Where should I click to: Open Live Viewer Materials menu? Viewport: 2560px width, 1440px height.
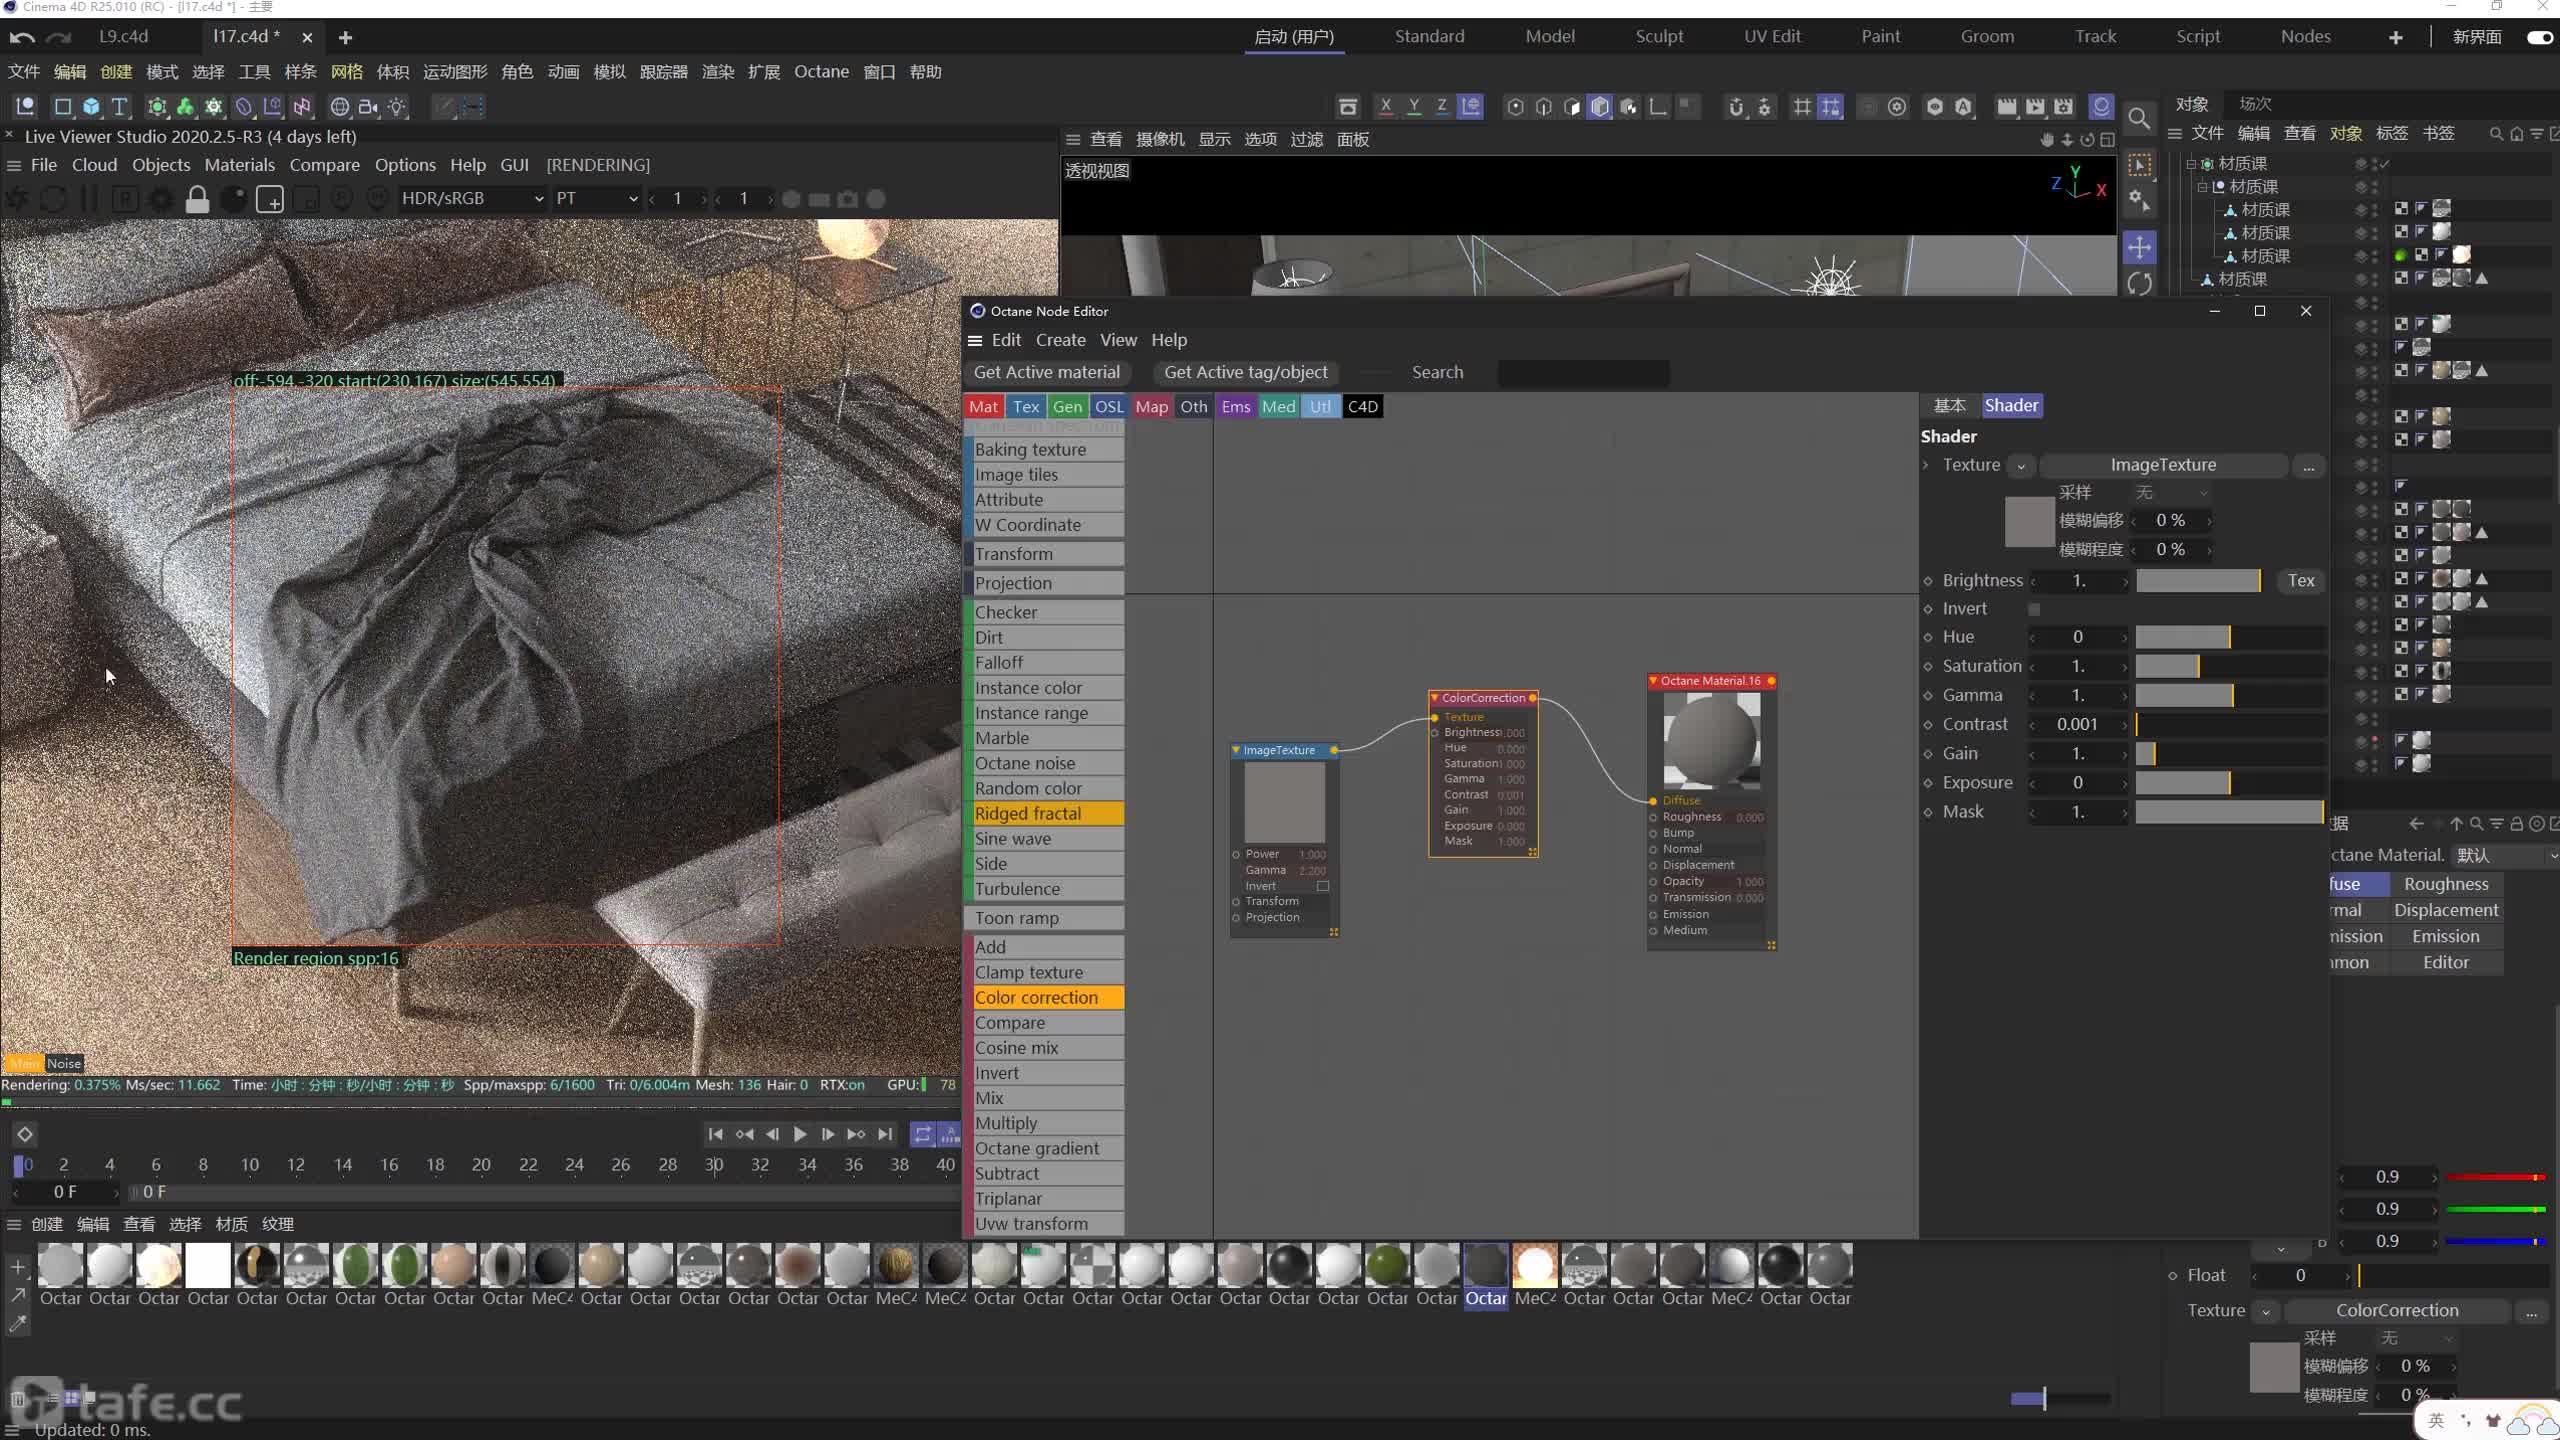[239, 165]
